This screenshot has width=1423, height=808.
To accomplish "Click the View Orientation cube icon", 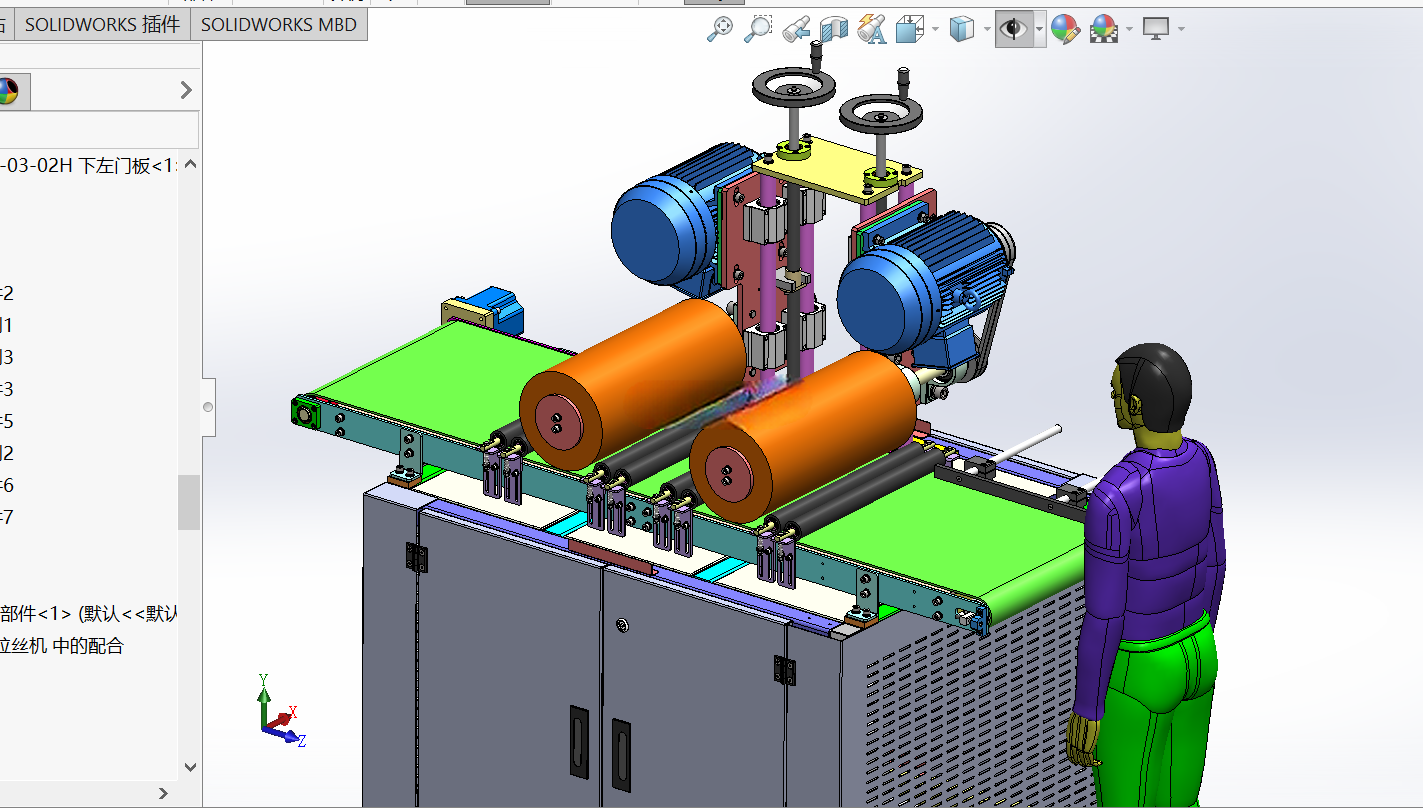I will (909, 30).
